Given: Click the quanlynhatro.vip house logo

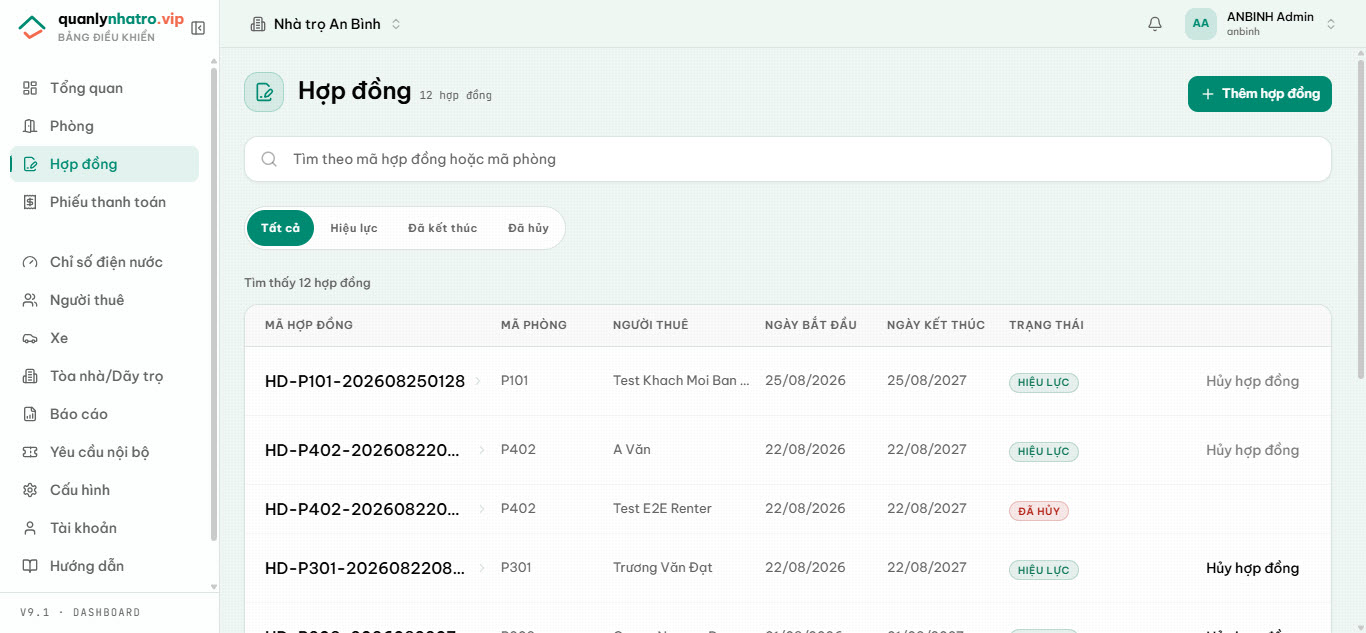Looking at the screenshot, I should pos(32,27).
